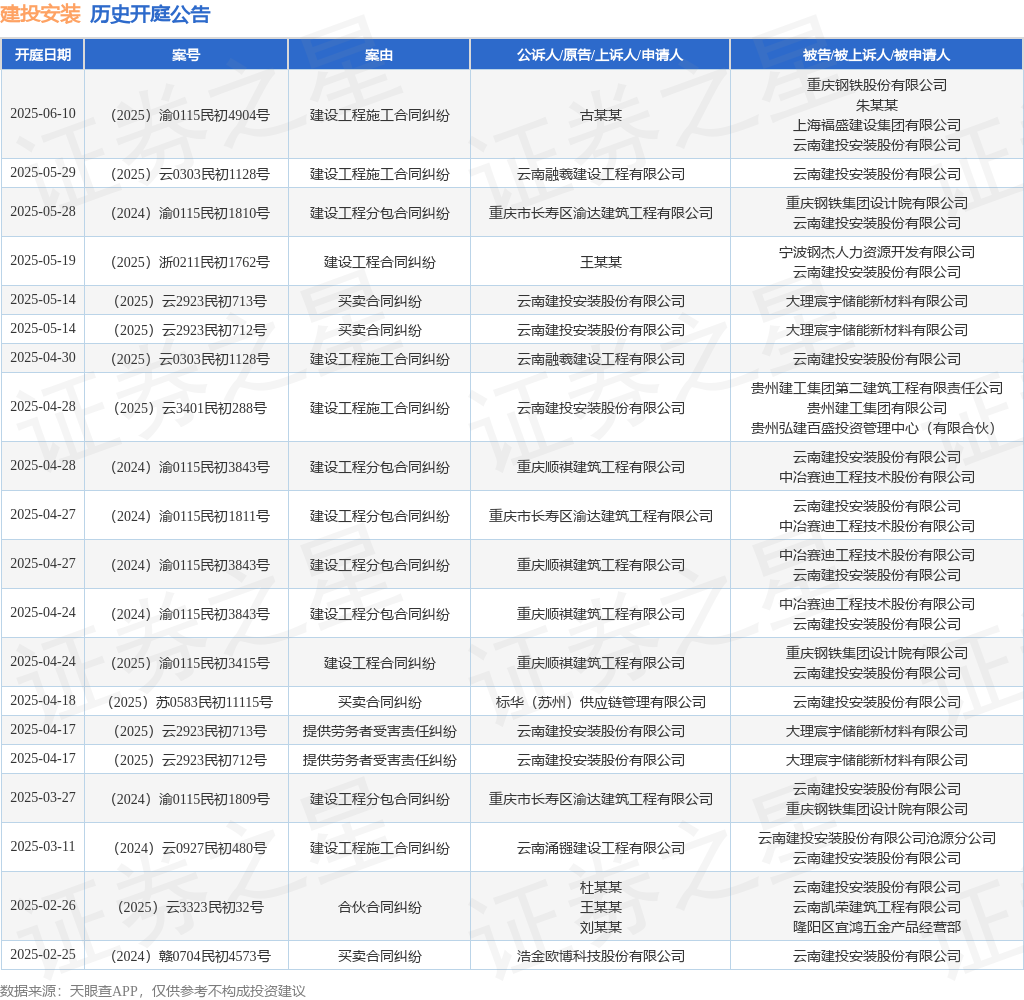Click plaintiff 浩金欧博科技股份有限公司
The width and height of the screenshot is (1024, 1000).
coord(600,956)
